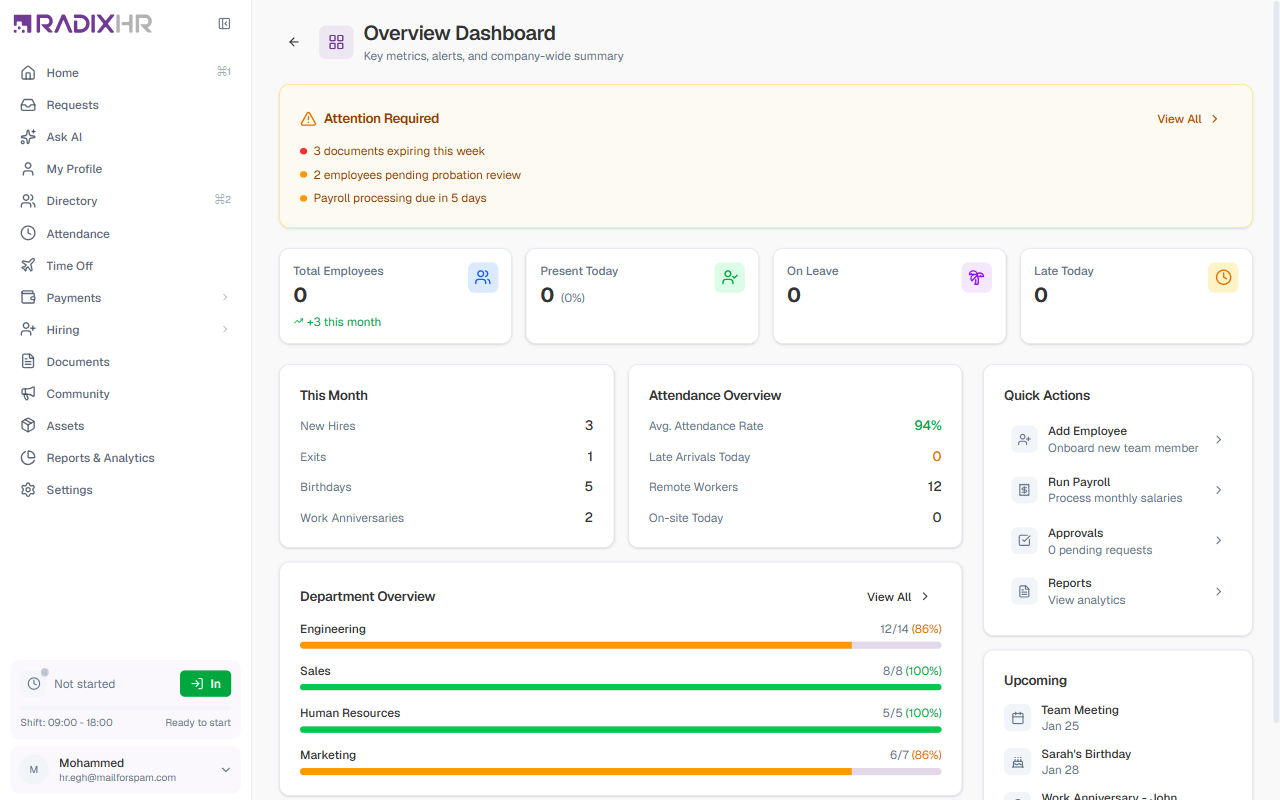
Task: Click the On Leave palm tree icon
Action: 977,278
